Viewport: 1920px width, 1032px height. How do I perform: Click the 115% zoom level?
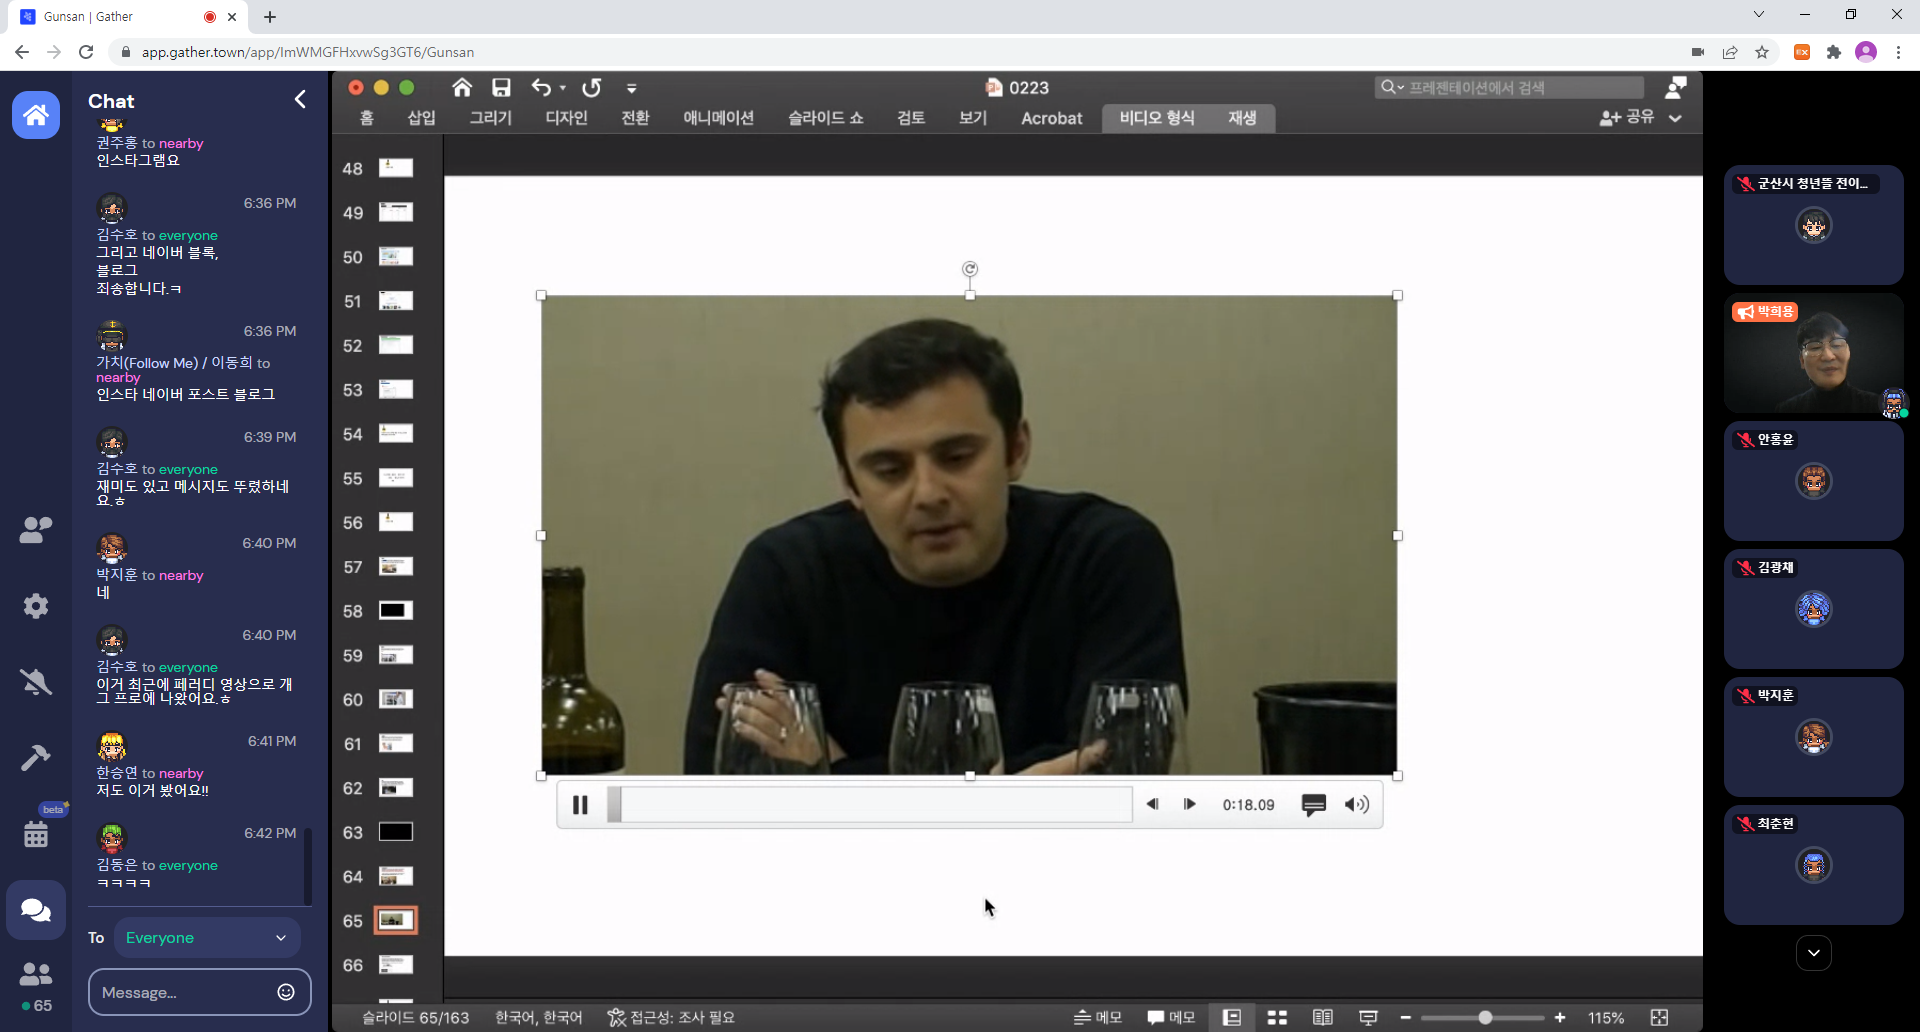pos(1605,1017)
